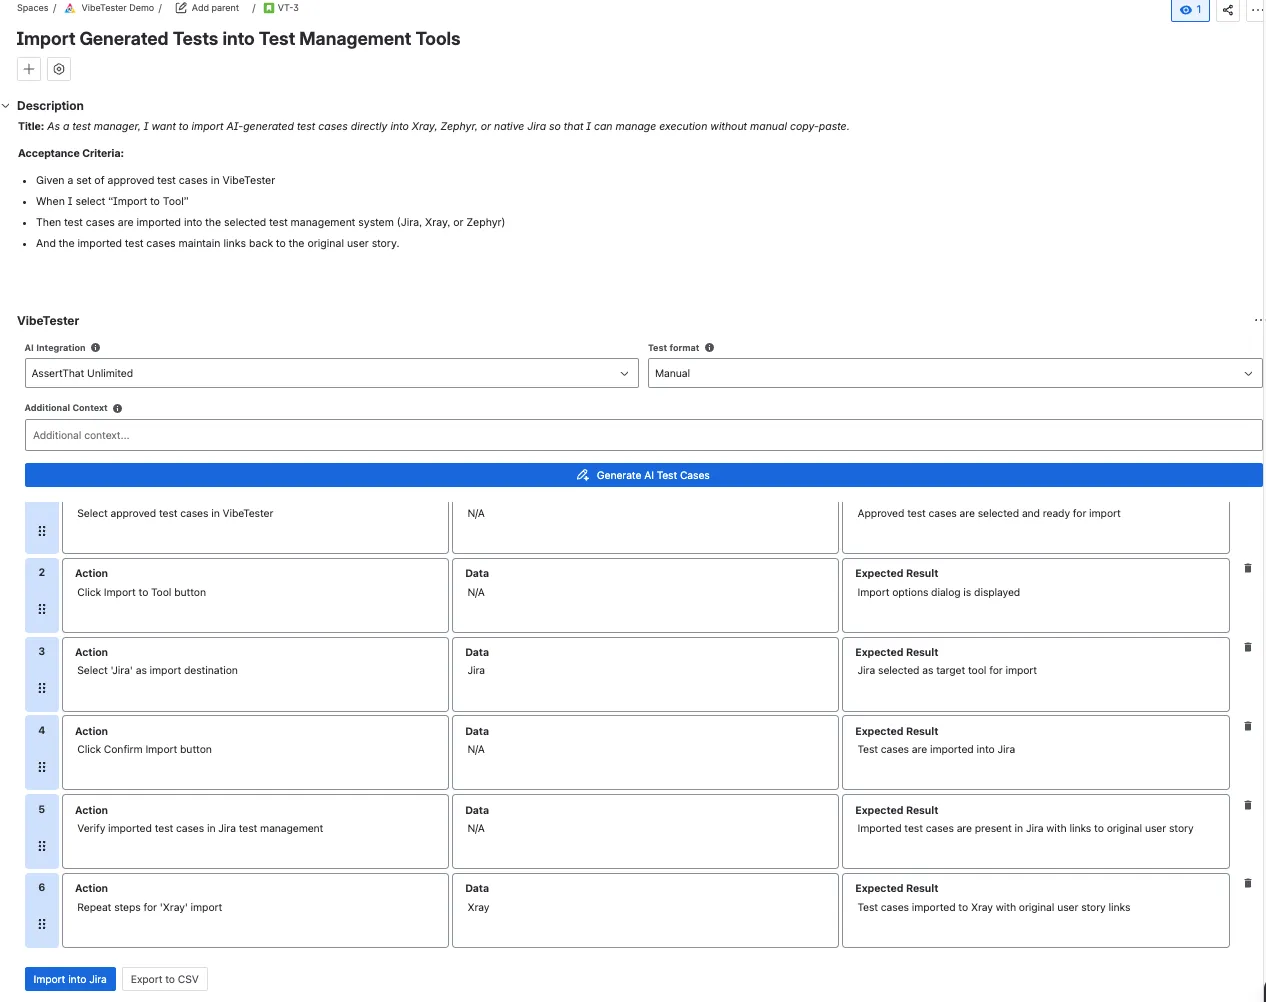Delete step 4 with trash icon
Screen dimensions: 1266x1002
pyautogui.click(x=1248, y=726)
